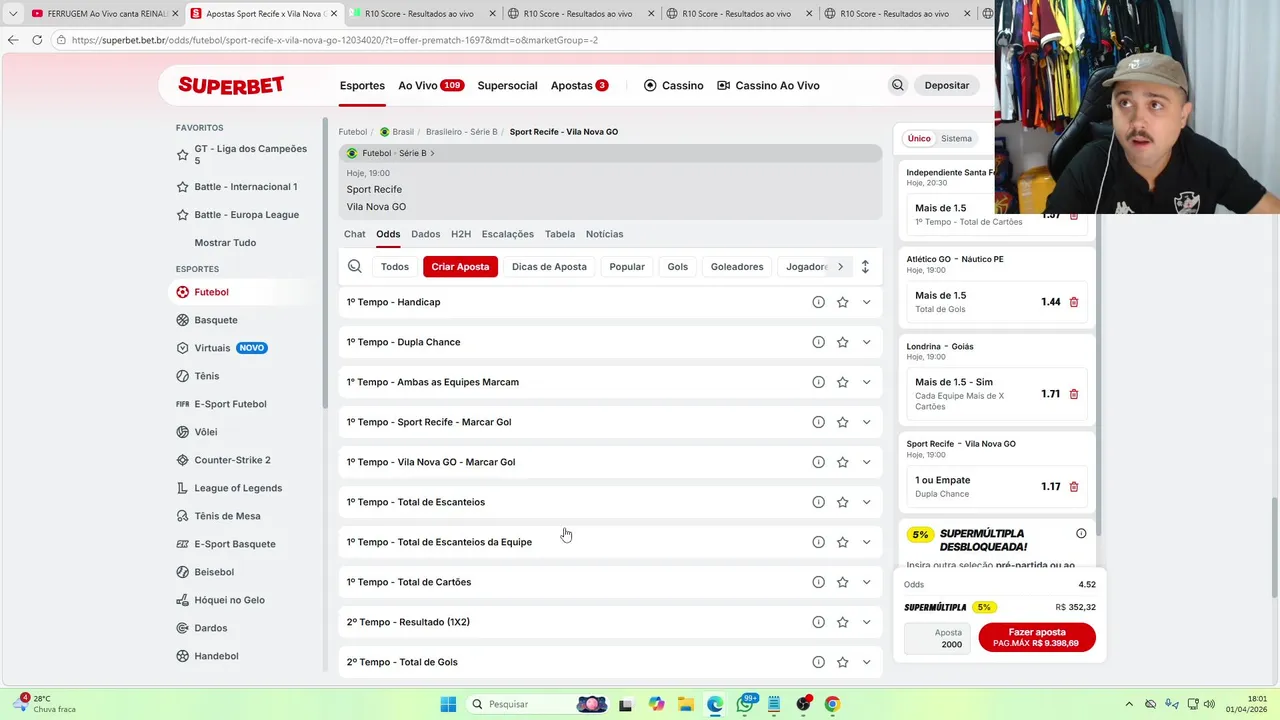
Task: Remove Atlético GO - Náutico PE selection trash icon
Action: [1074, 302]
